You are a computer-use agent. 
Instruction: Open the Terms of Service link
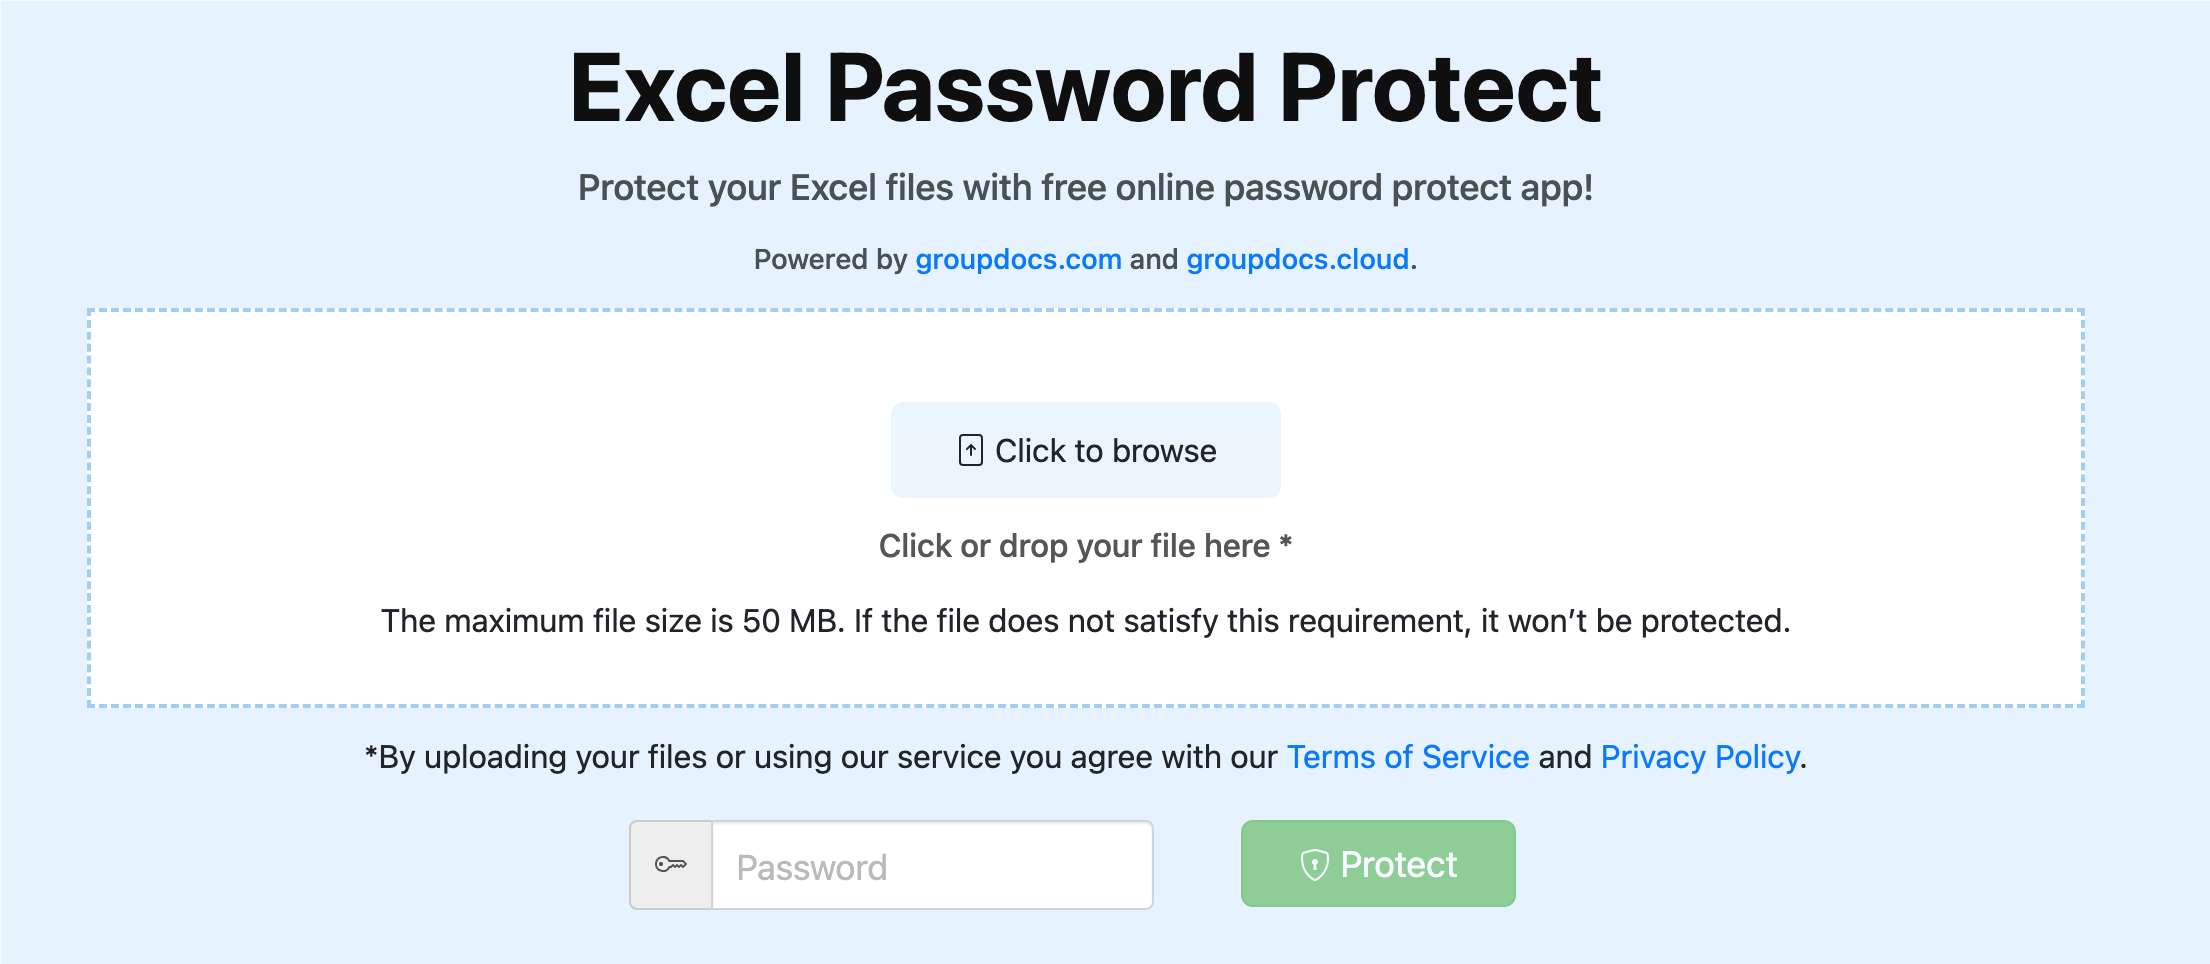[x=1407, y=757]
